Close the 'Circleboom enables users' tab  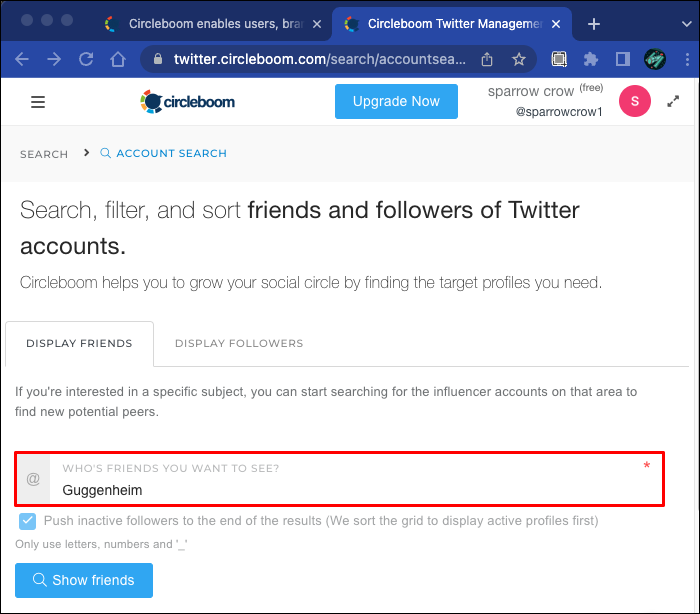pyautogui.click(x=317, y=24)
